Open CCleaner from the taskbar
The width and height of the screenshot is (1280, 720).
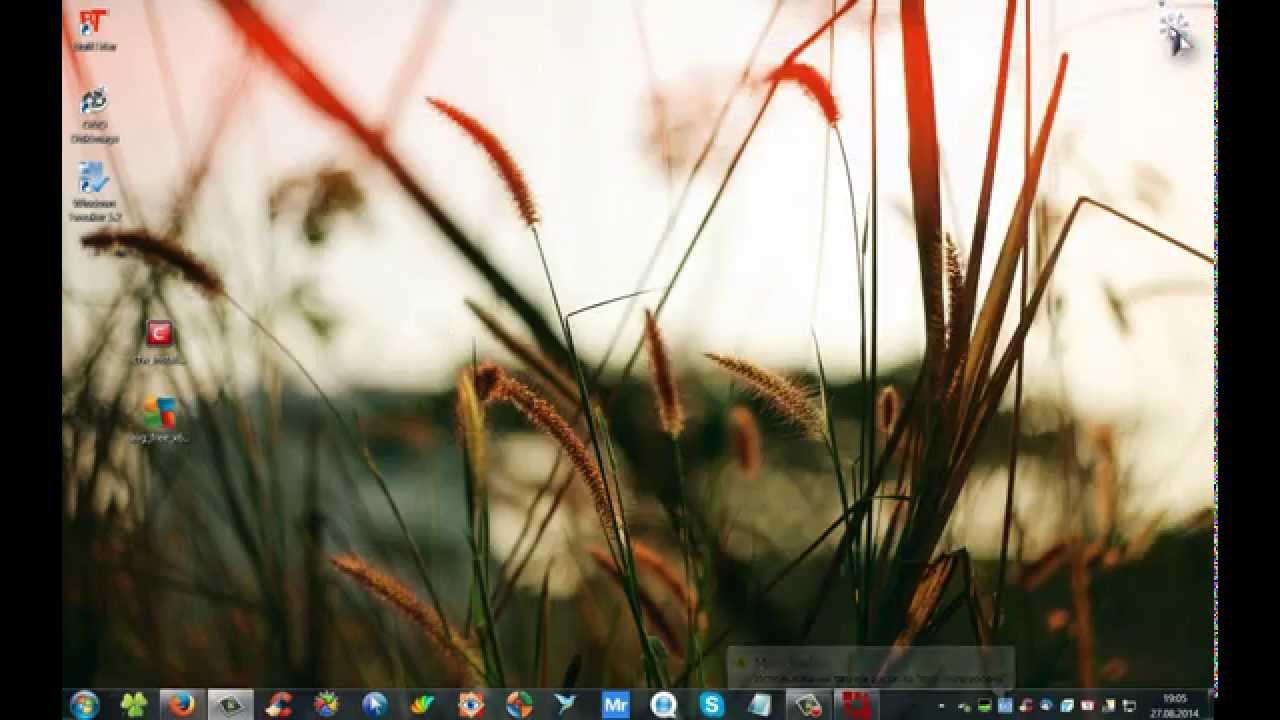pos(278,705)
